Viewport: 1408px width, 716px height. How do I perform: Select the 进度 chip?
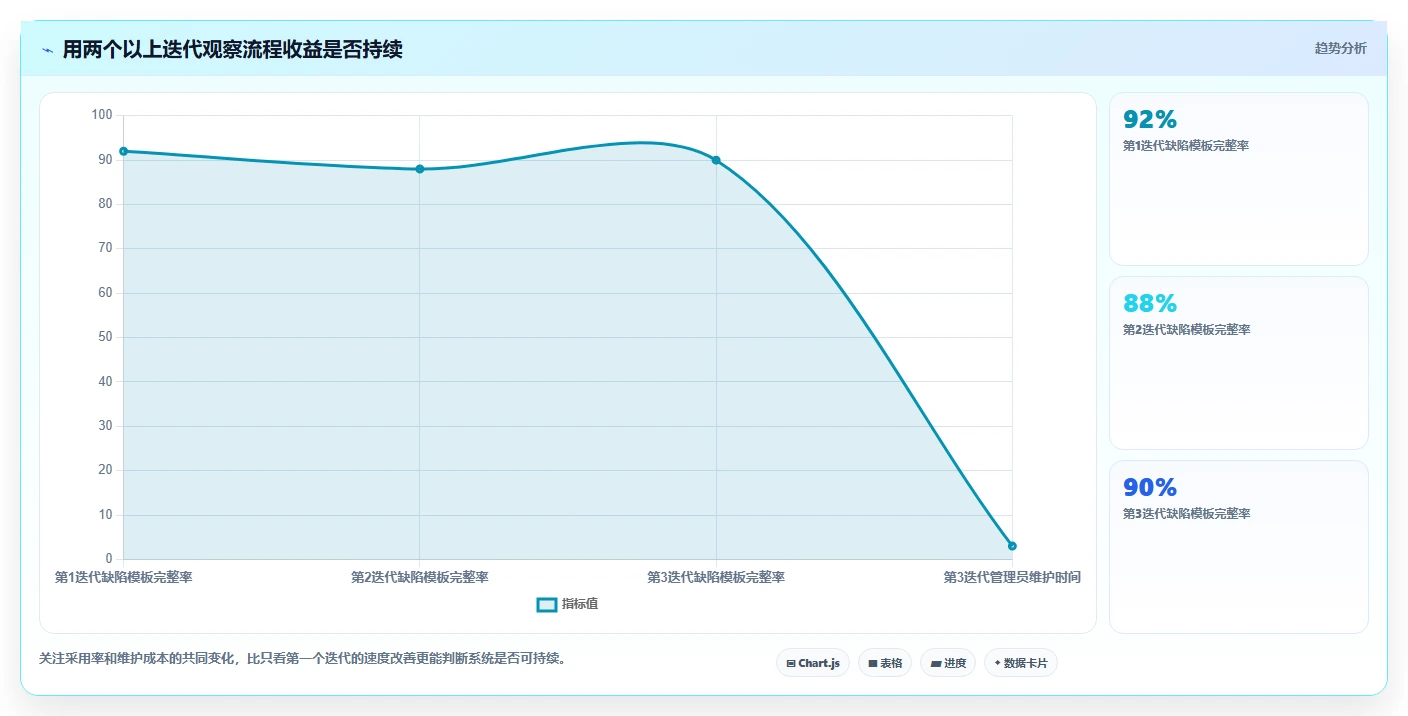click(x=948, y=663)
